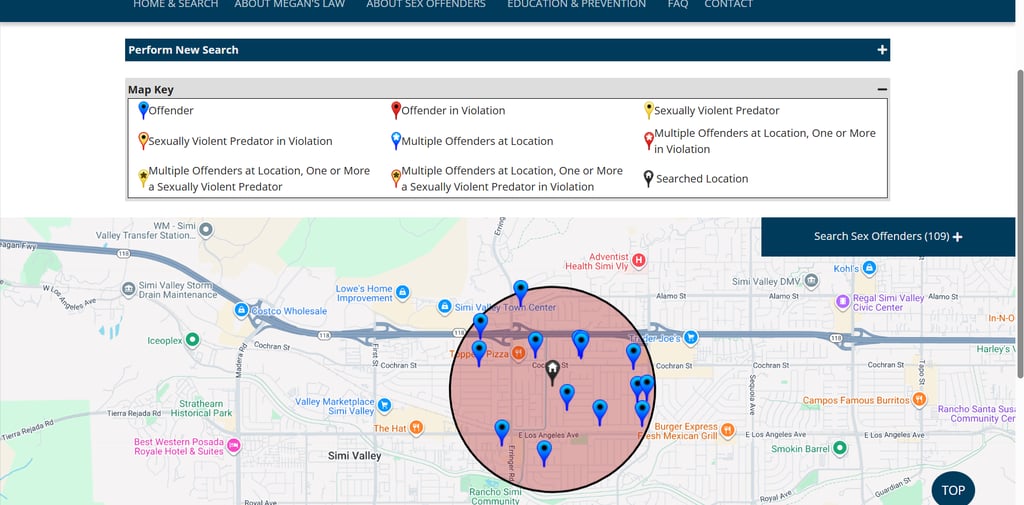Click The Hat restaurant icon
This screenshot has width=1024, height=505.
pos(416,428)
